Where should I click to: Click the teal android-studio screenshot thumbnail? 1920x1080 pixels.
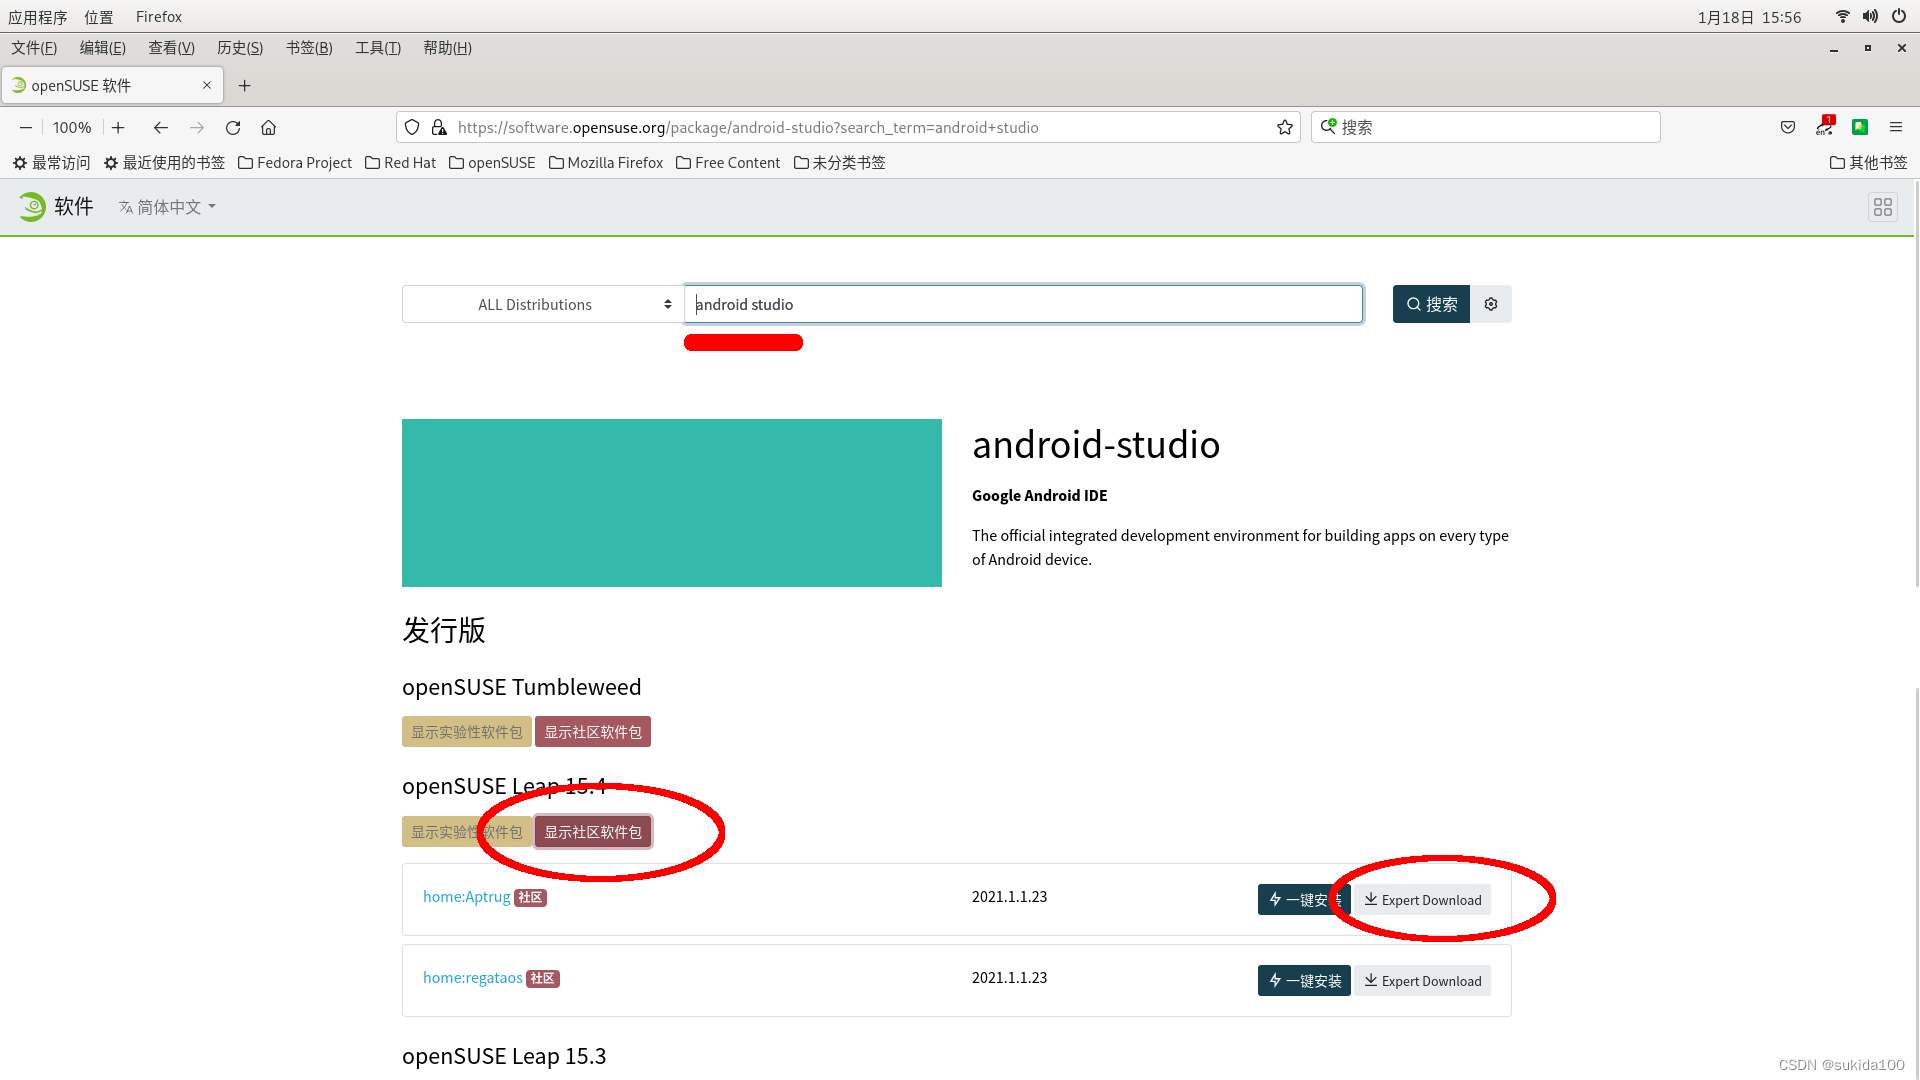(x=672, y=503)
